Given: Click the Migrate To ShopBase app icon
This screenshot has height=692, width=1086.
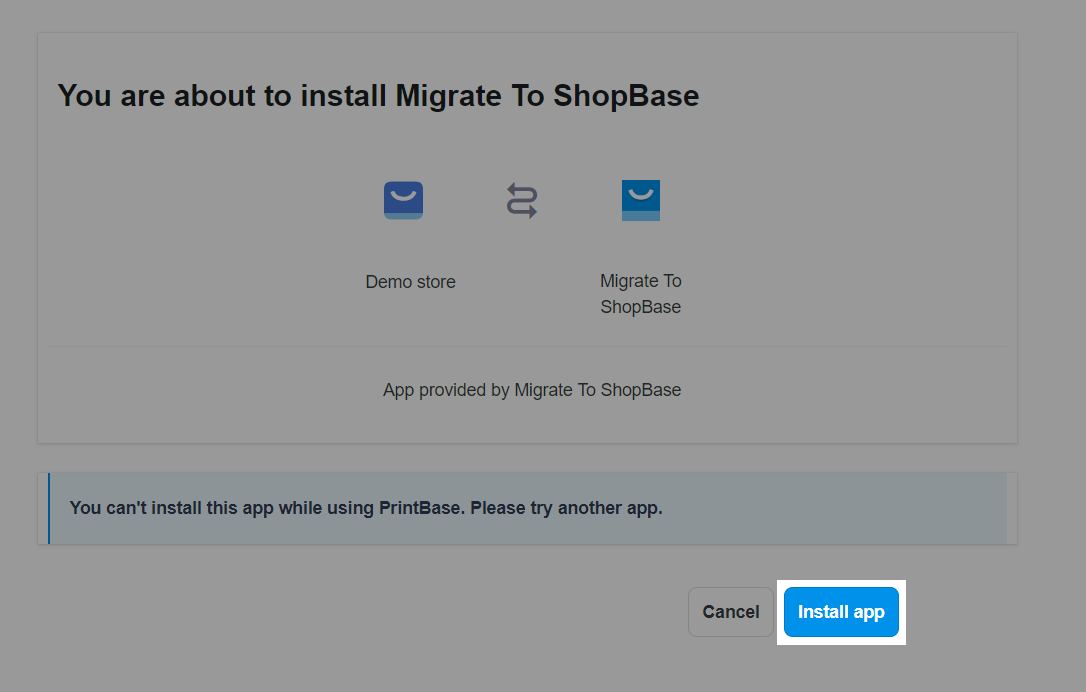Looking at the screenshot, I should tap(641, 200).
